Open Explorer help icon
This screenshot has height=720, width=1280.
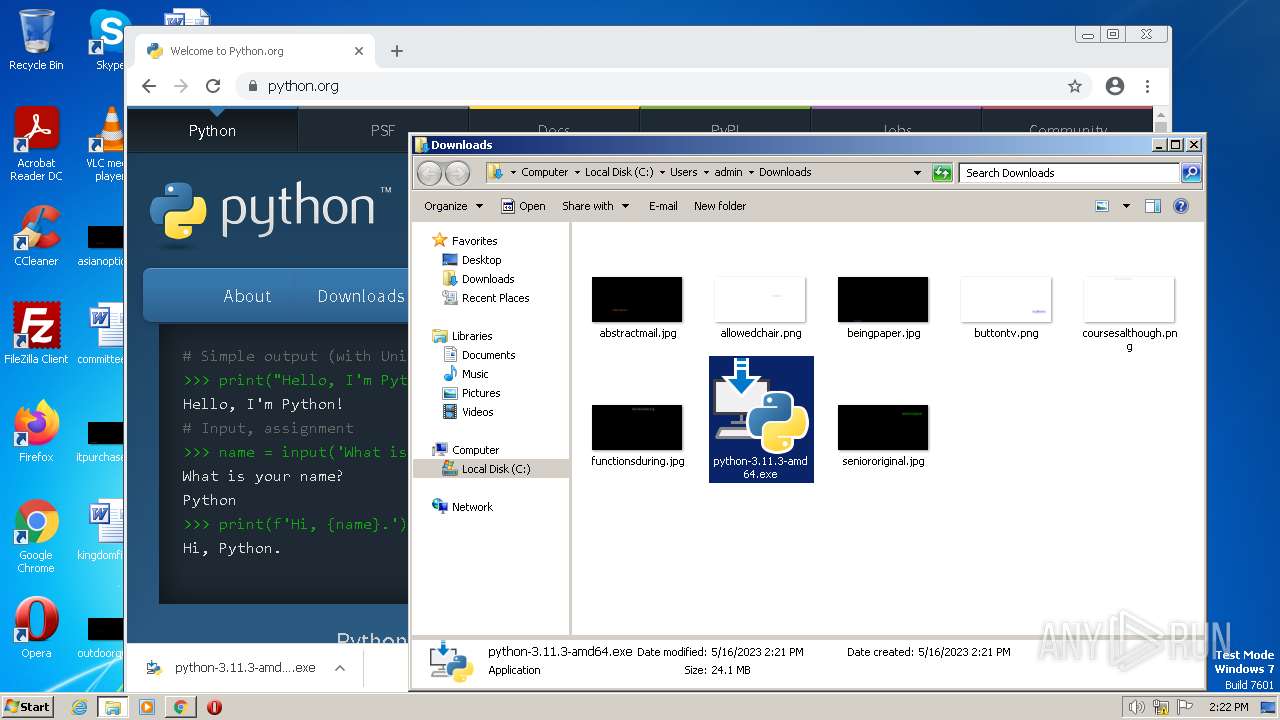tap(1181, 206)
